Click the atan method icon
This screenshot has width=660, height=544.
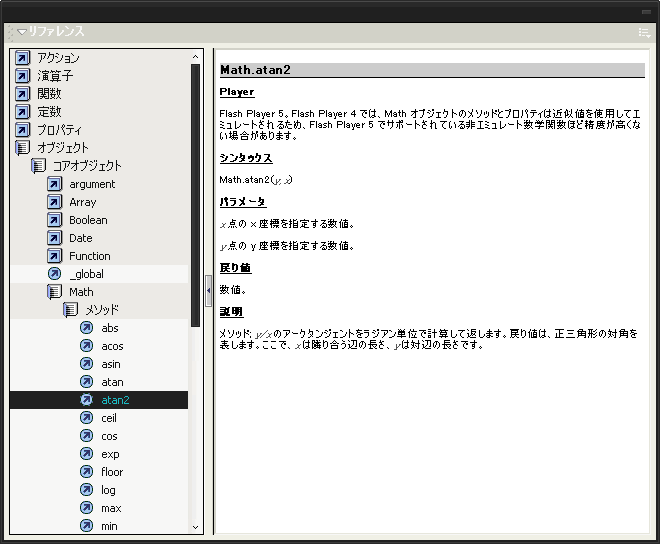(x=86, y=382)
